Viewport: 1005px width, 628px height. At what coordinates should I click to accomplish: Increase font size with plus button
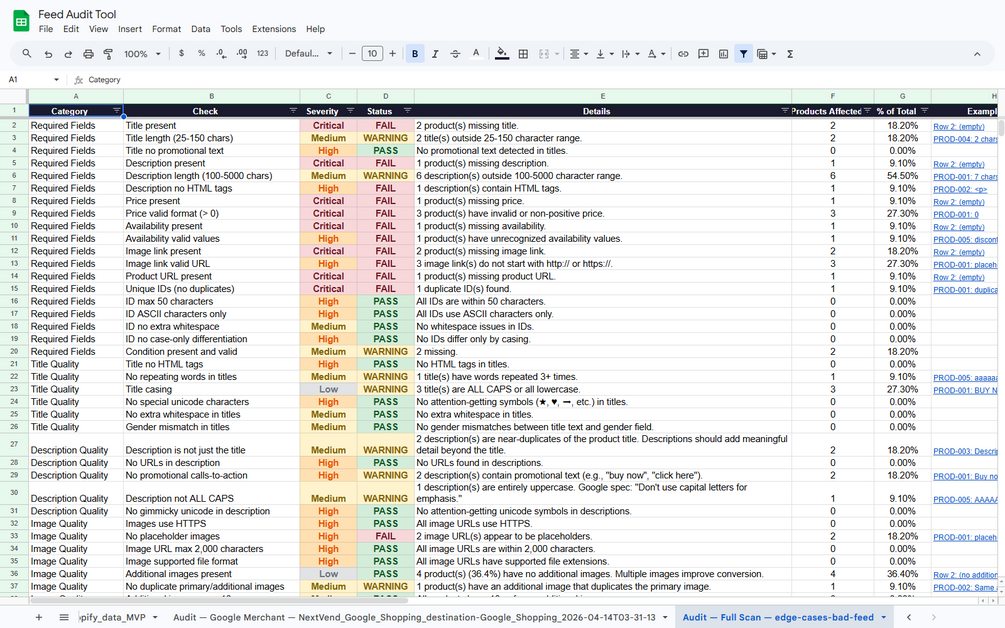(392, 54)
